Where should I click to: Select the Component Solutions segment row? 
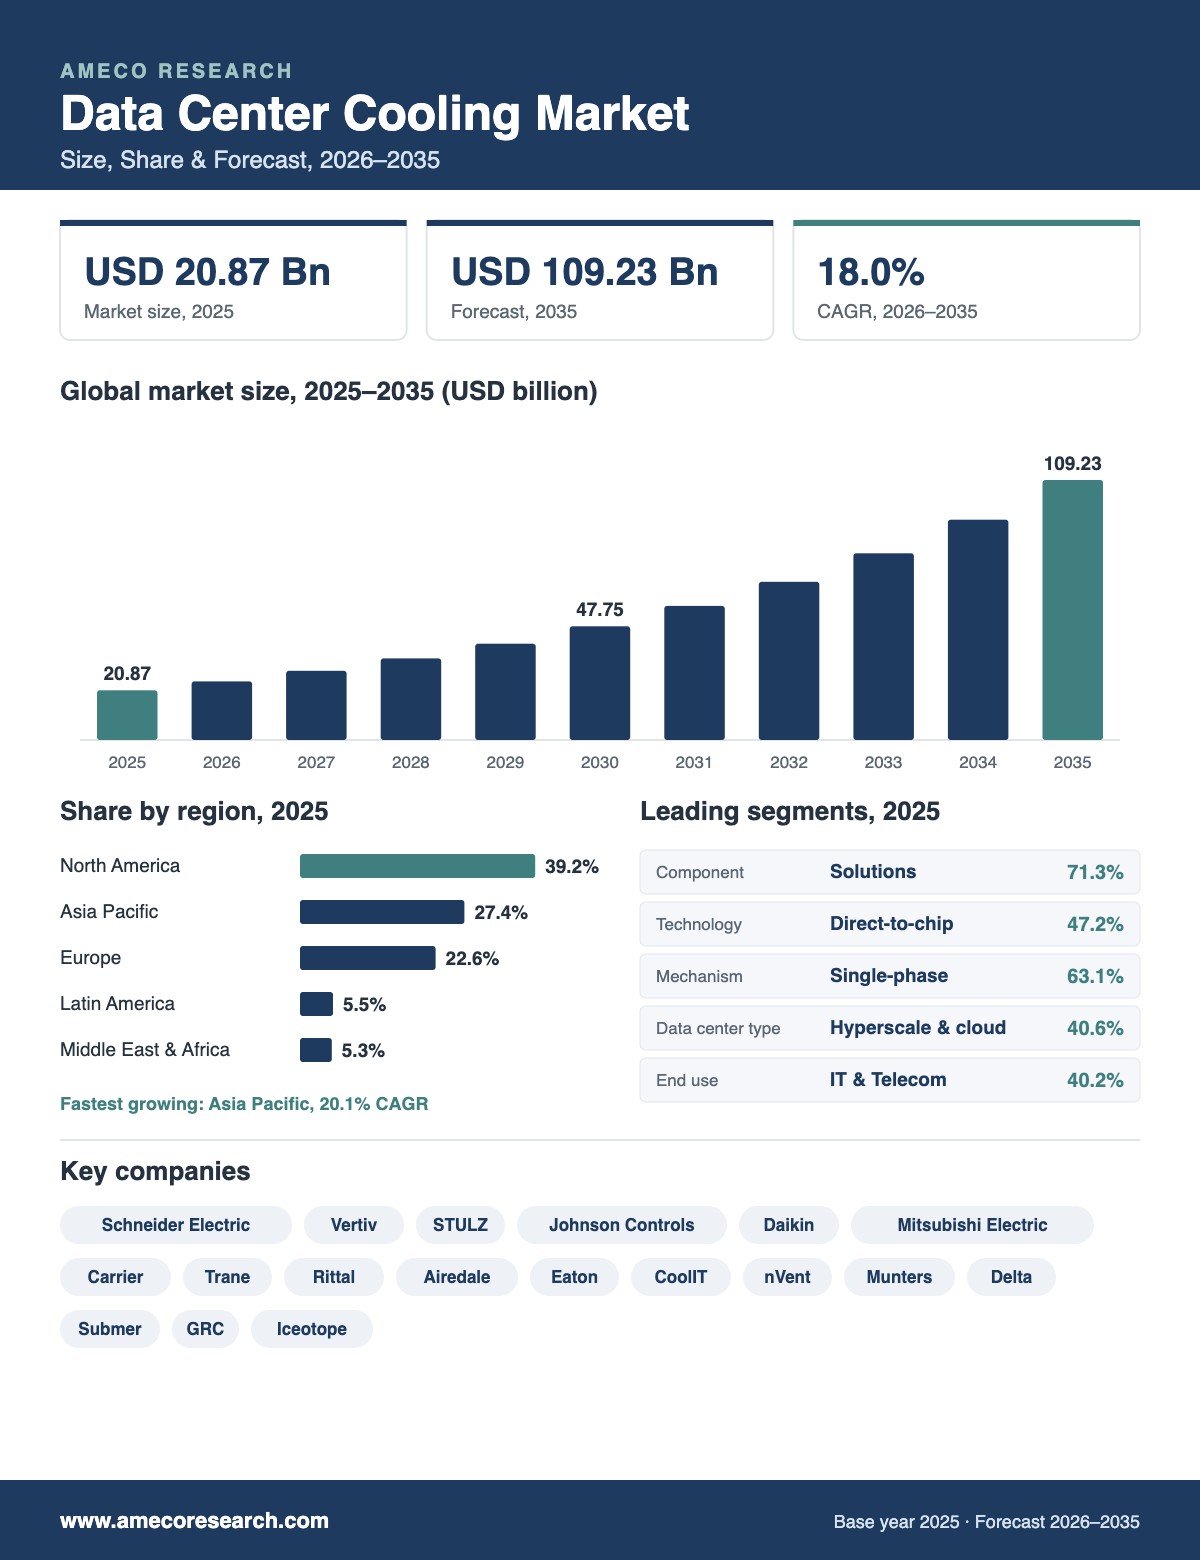890,872
